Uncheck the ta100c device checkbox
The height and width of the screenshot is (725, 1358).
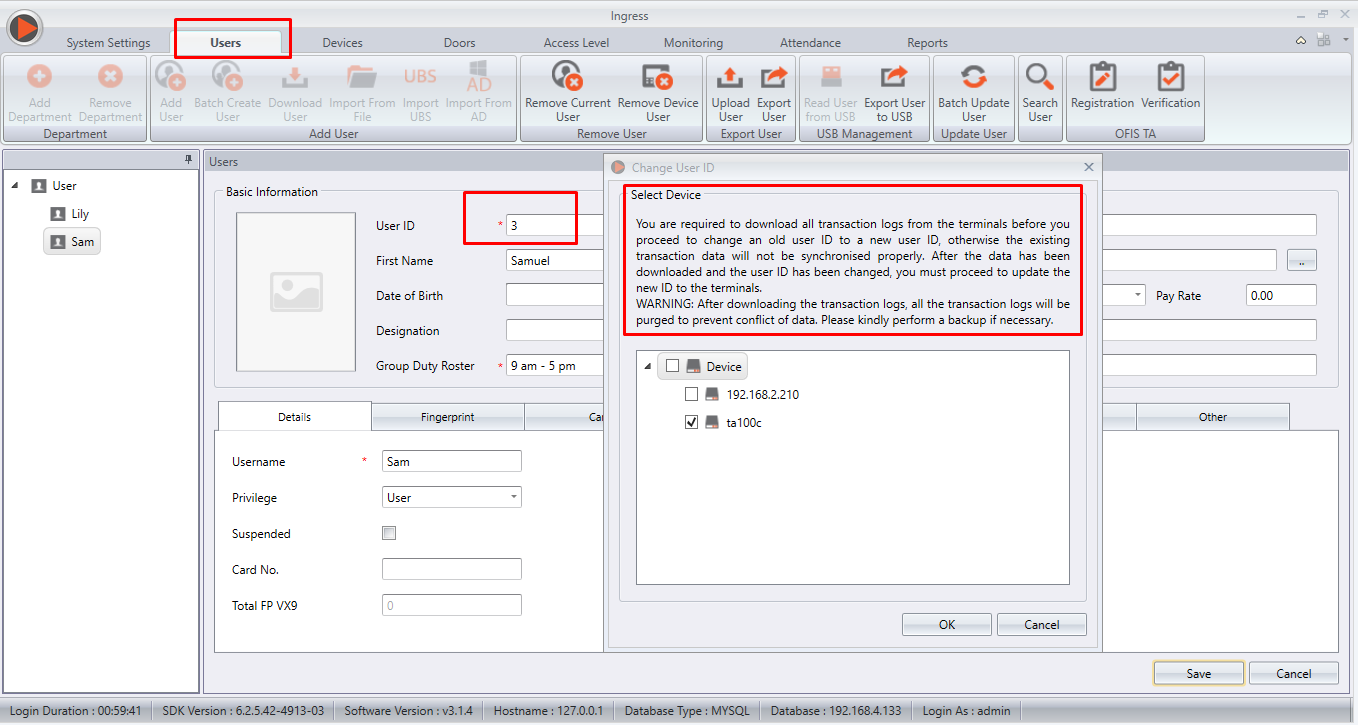(x=691, y=422)
